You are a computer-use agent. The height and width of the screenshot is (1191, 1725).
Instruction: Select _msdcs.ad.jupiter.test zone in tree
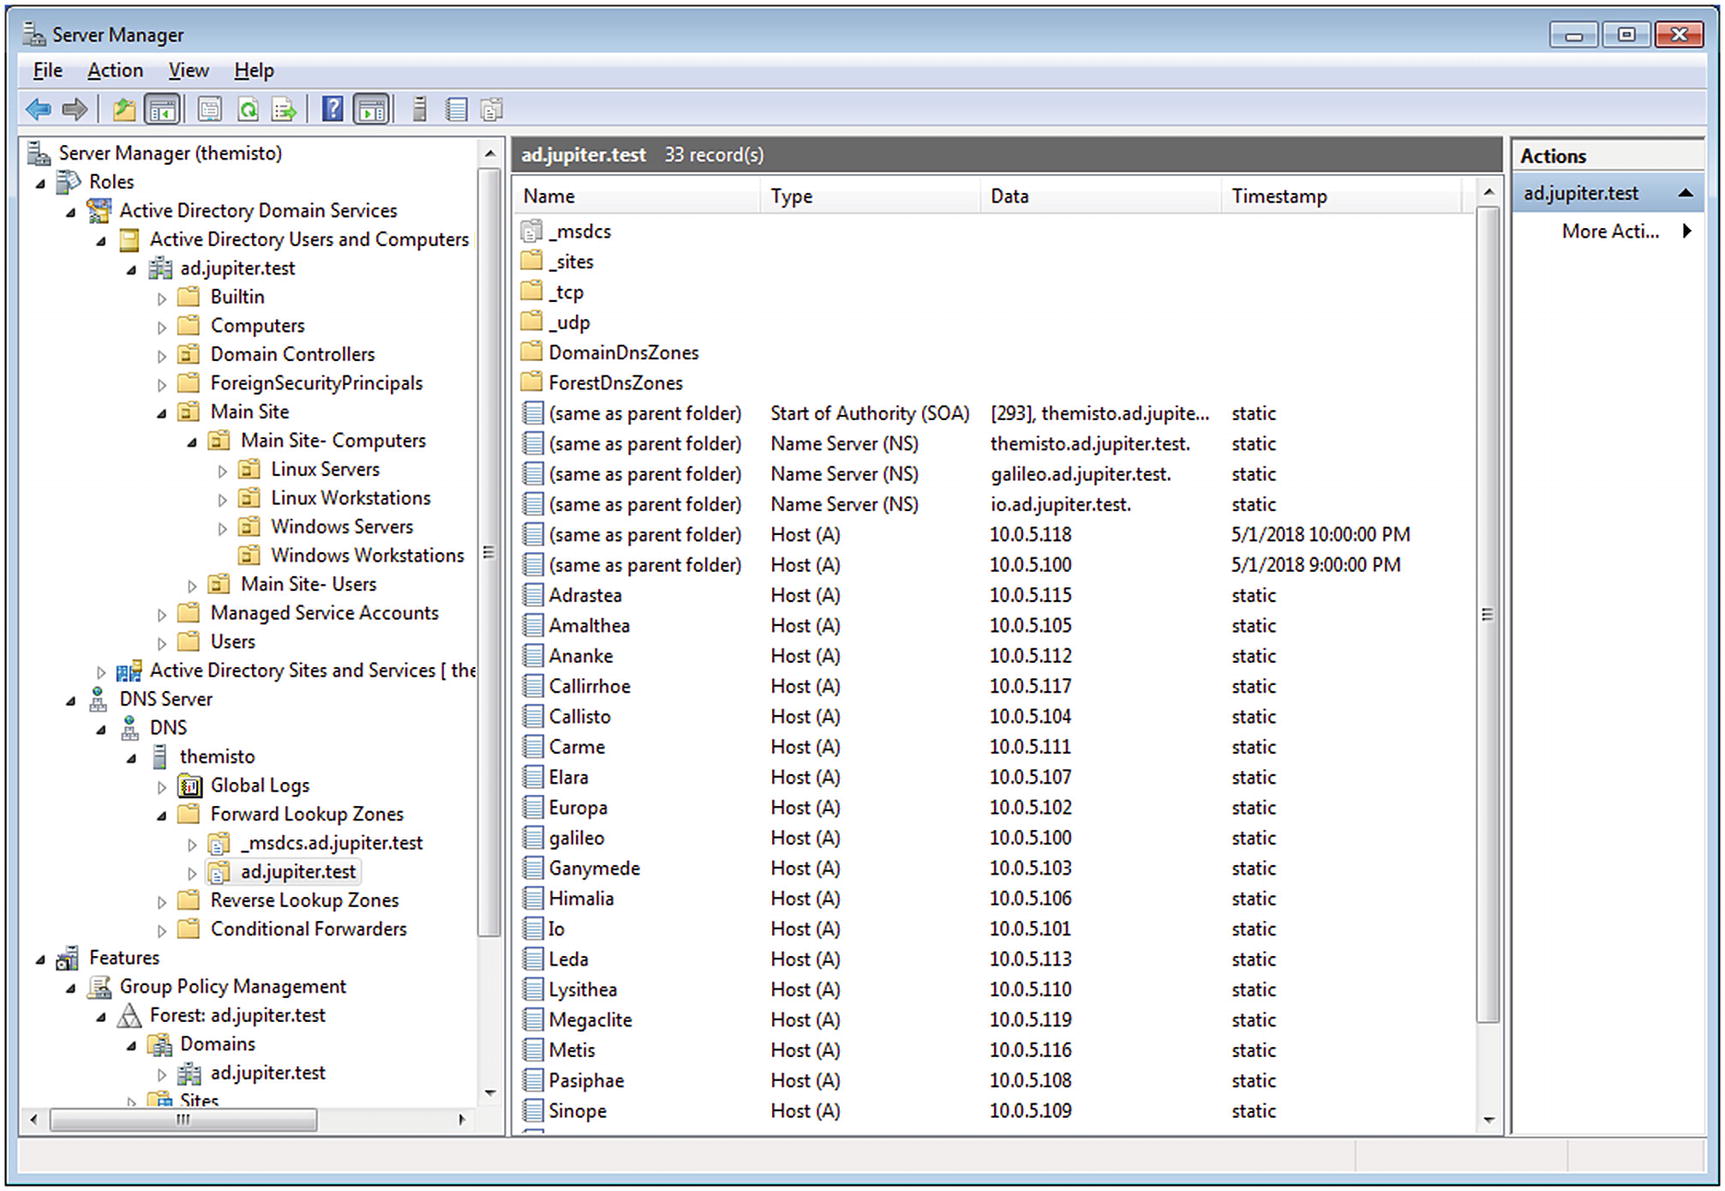click(331, 843)
